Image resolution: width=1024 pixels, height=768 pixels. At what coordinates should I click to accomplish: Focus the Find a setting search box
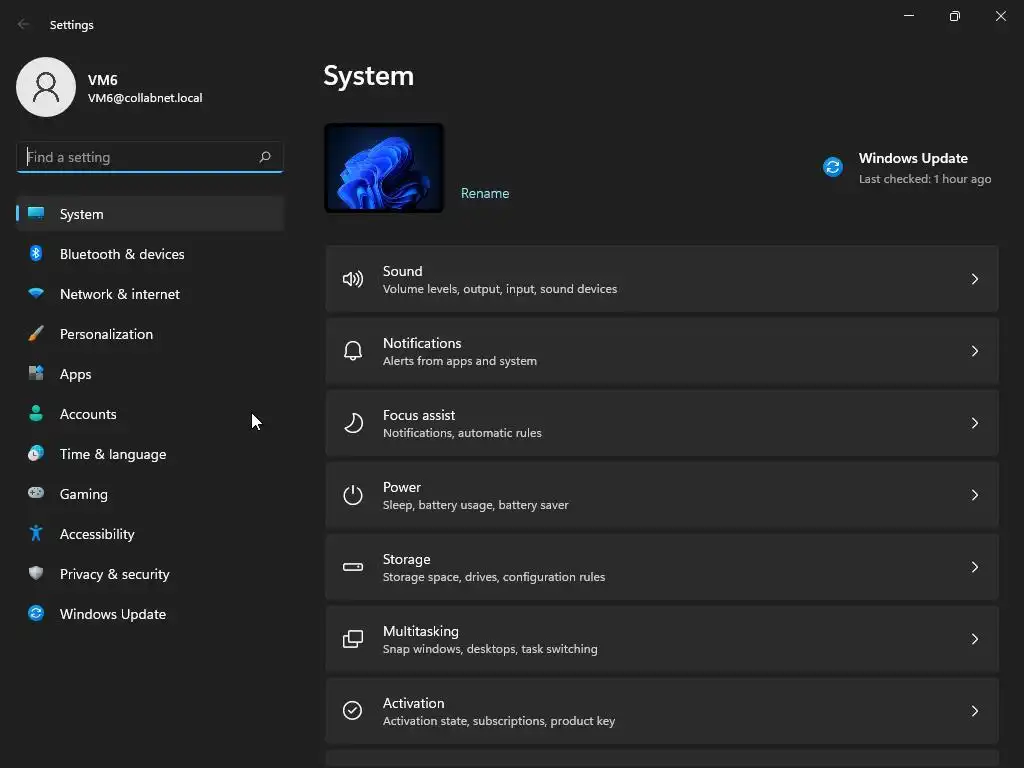click(140, 157)
